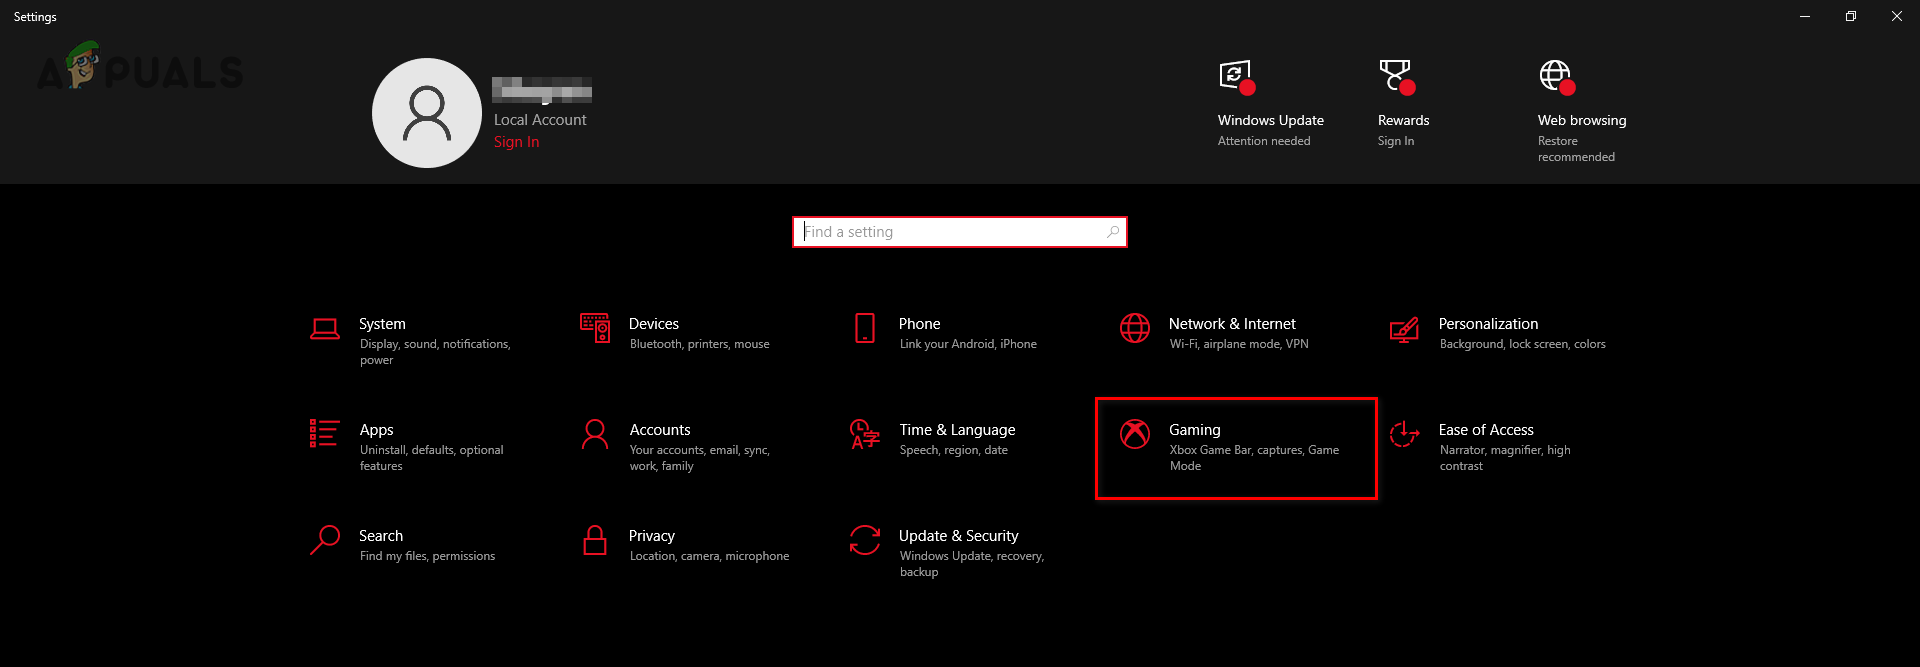The width and height of the screenshot is (1920, 667).
Task: Click the 'Attention needed' status text
Action: tap(1264, 141)
